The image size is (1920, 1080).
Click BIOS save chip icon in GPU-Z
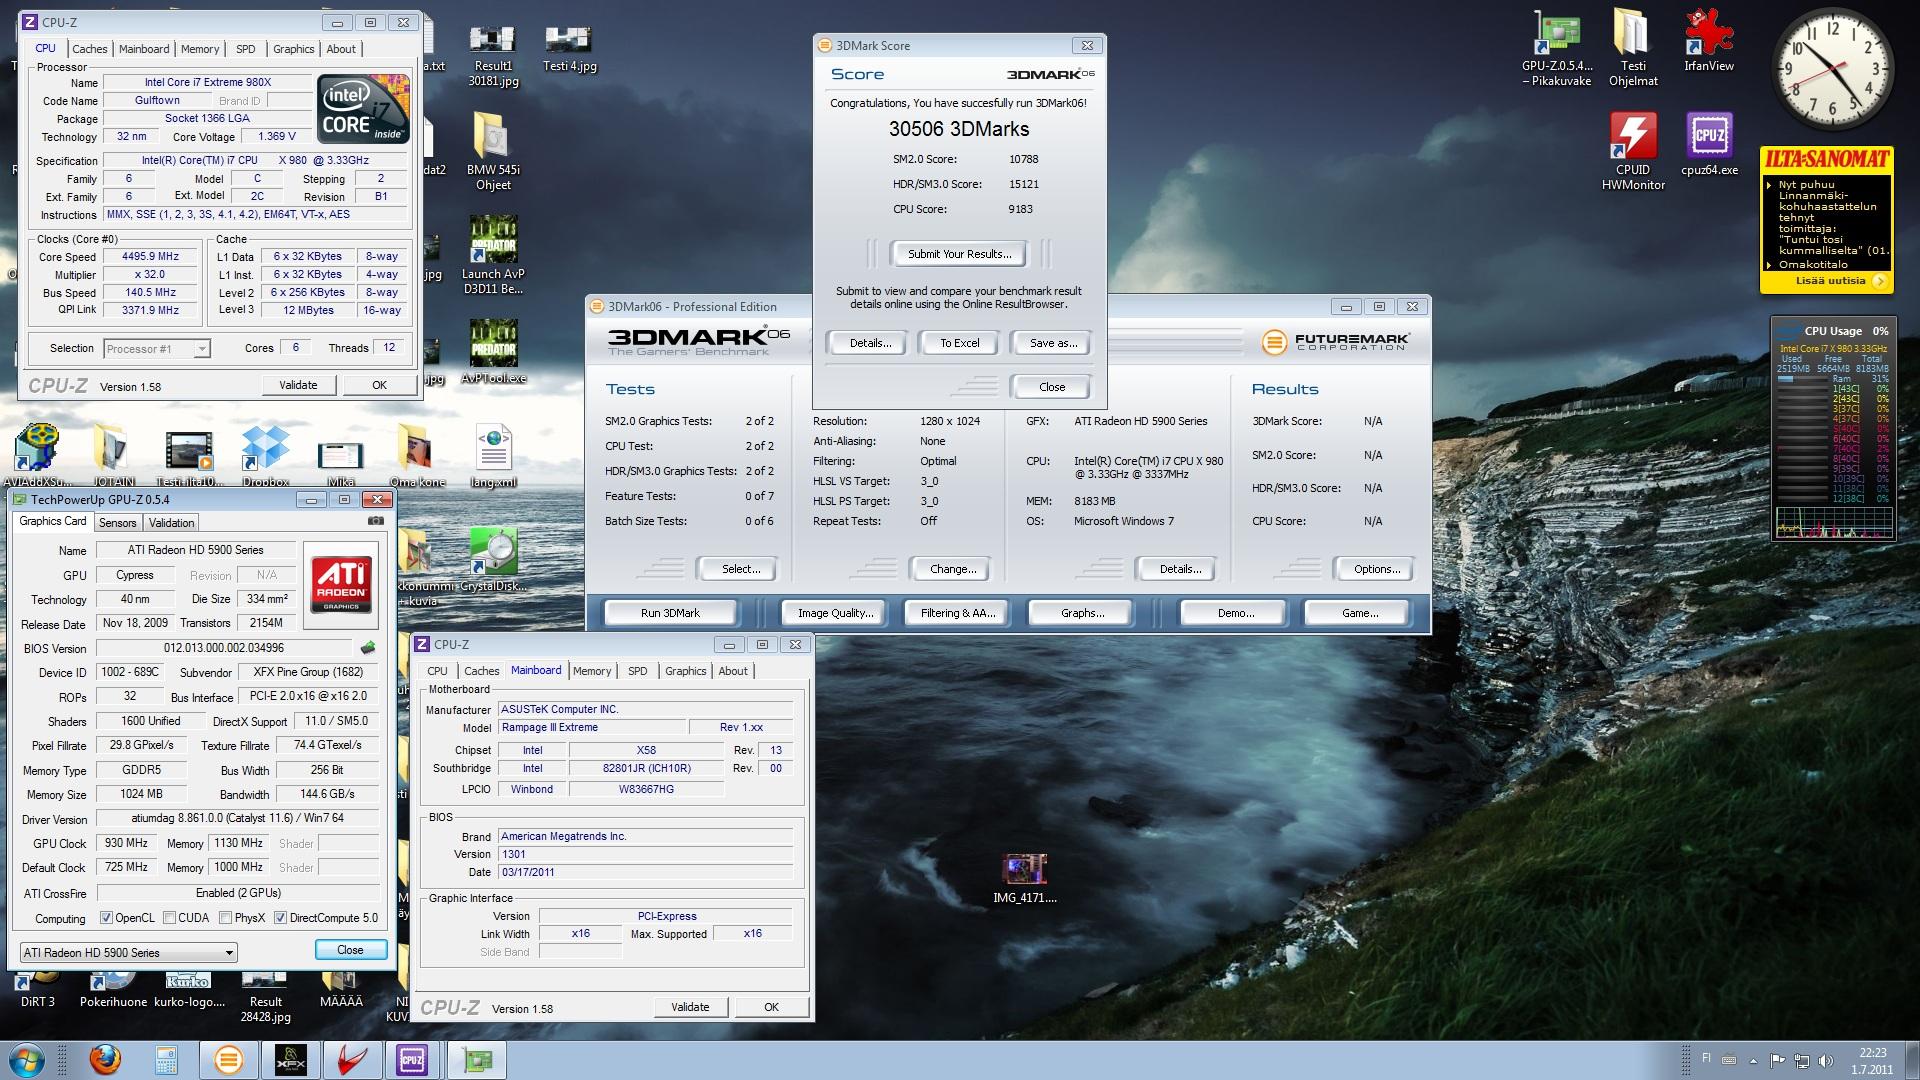click(x=368, y=648)
